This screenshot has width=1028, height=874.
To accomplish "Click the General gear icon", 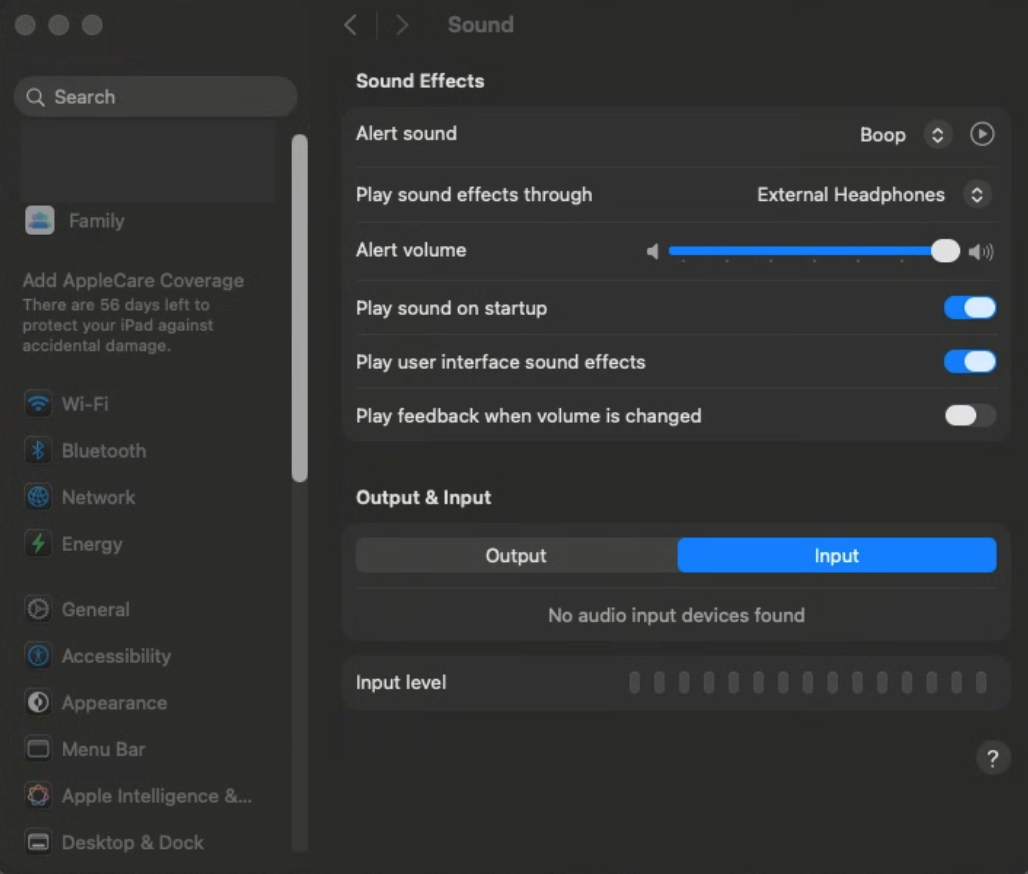I will pos(39,609).
